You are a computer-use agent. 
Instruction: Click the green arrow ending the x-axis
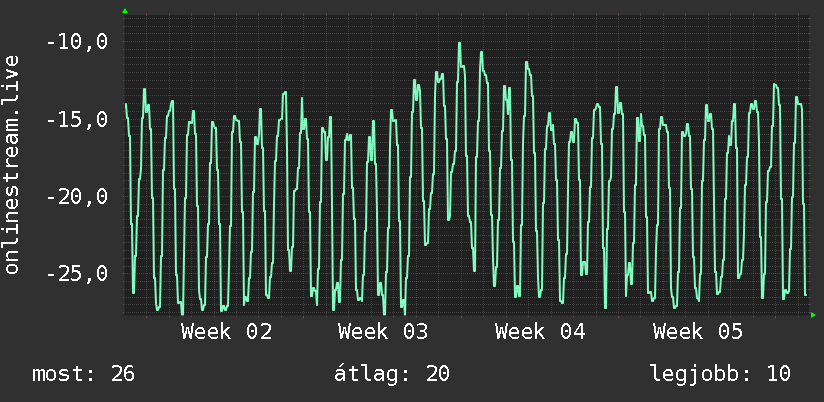[813, 315]
